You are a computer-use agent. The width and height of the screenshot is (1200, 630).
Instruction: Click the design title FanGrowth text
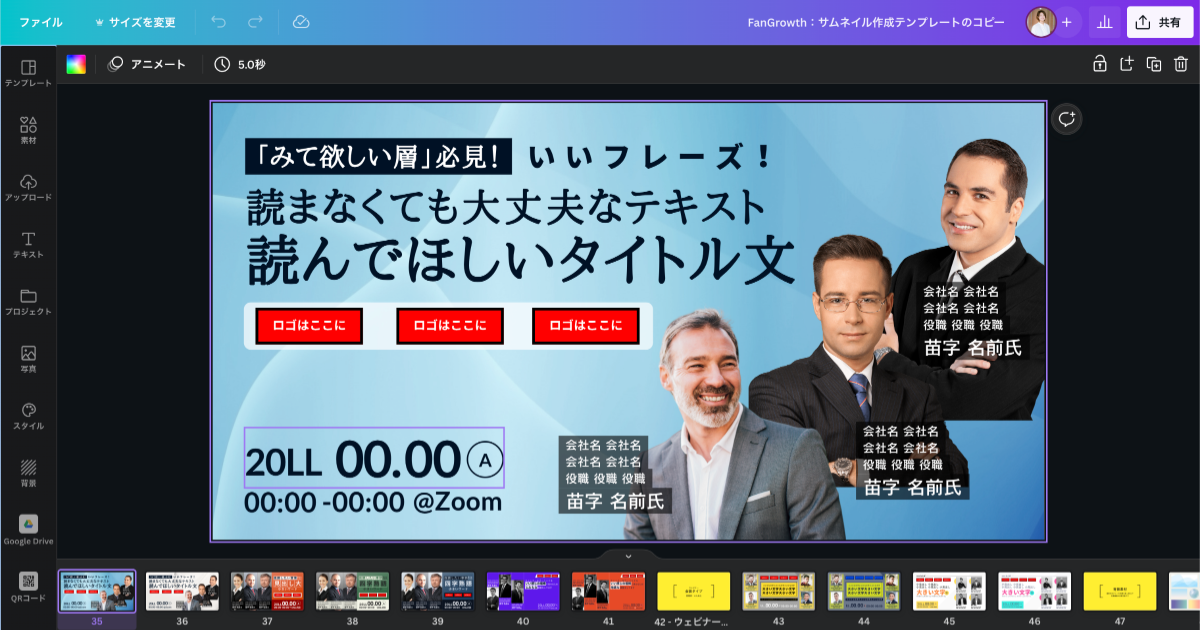(876, 22)
